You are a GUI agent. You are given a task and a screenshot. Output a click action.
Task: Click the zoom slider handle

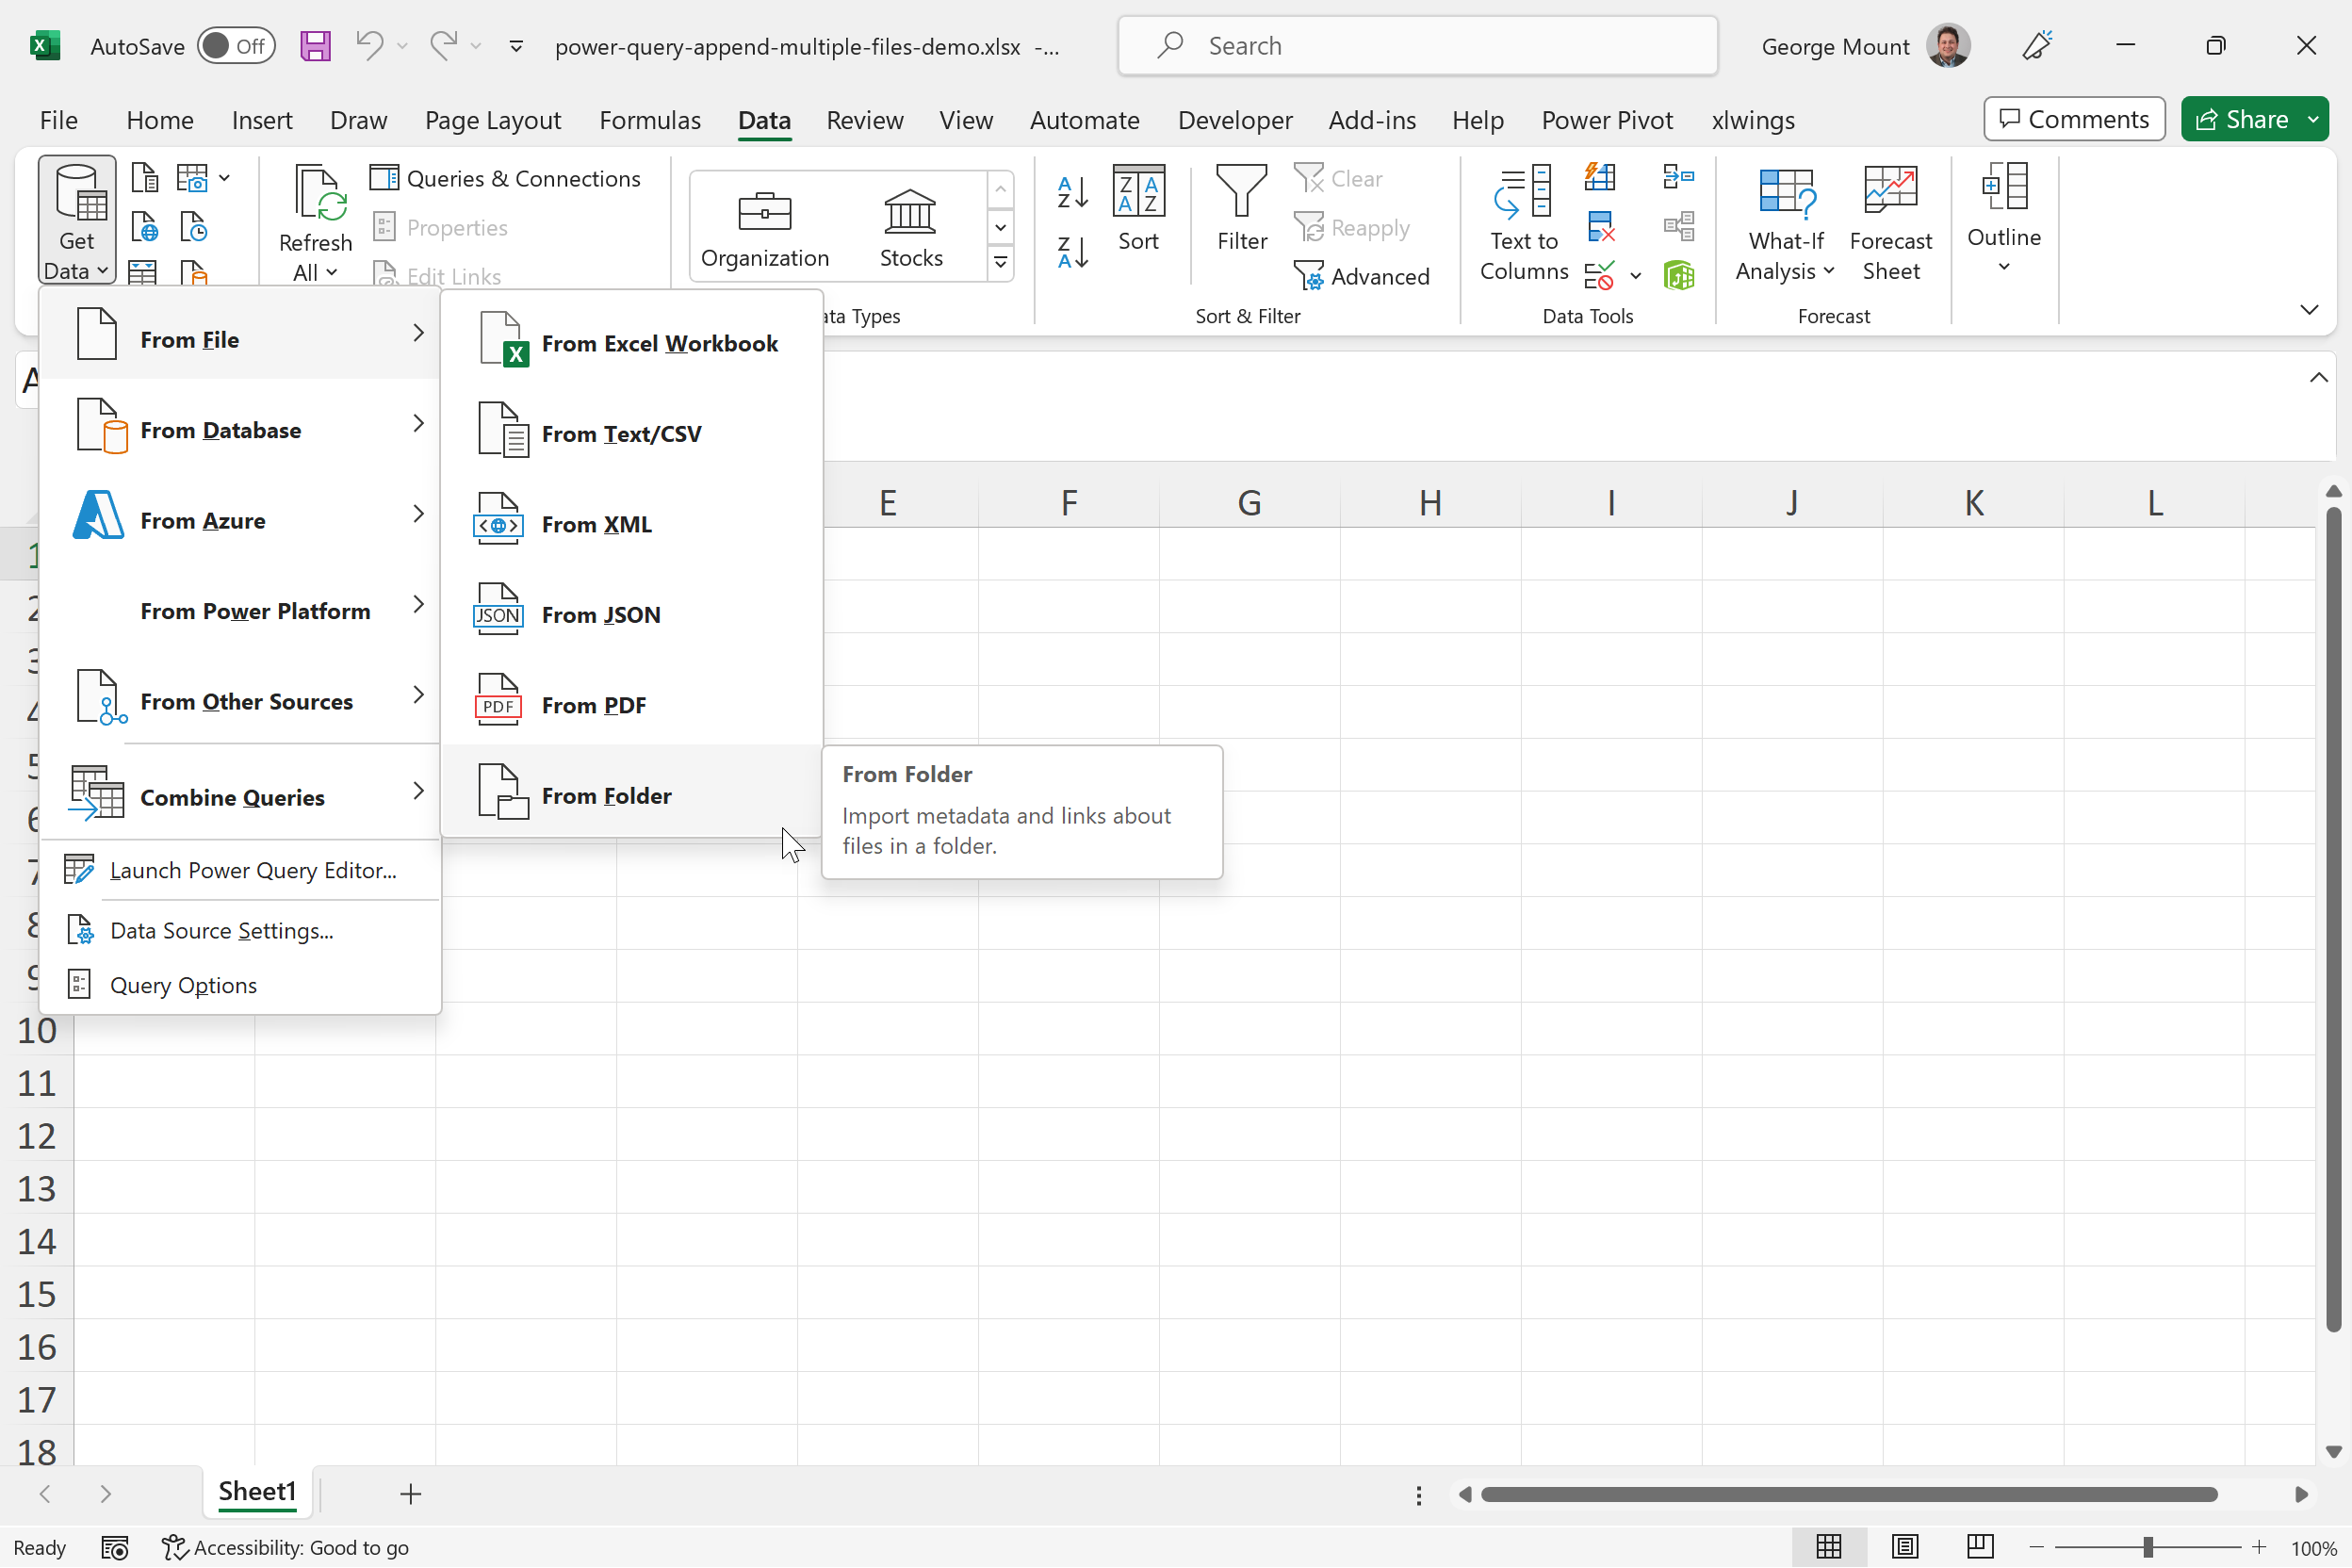tap(2147, 1547)
